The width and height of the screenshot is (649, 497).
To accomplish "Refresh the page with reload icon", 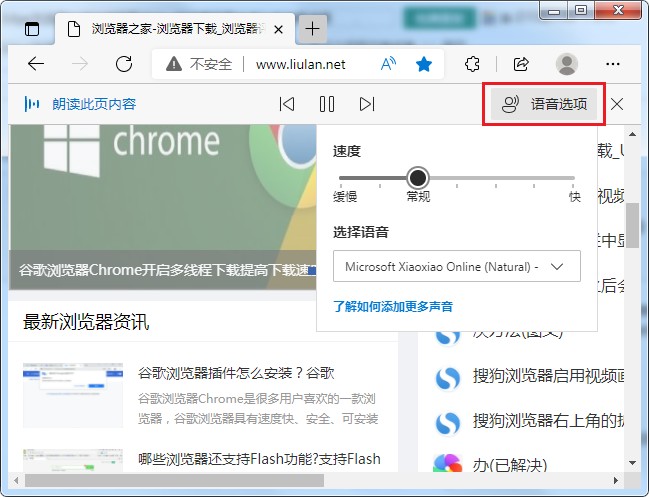I will tap(124, 64).
